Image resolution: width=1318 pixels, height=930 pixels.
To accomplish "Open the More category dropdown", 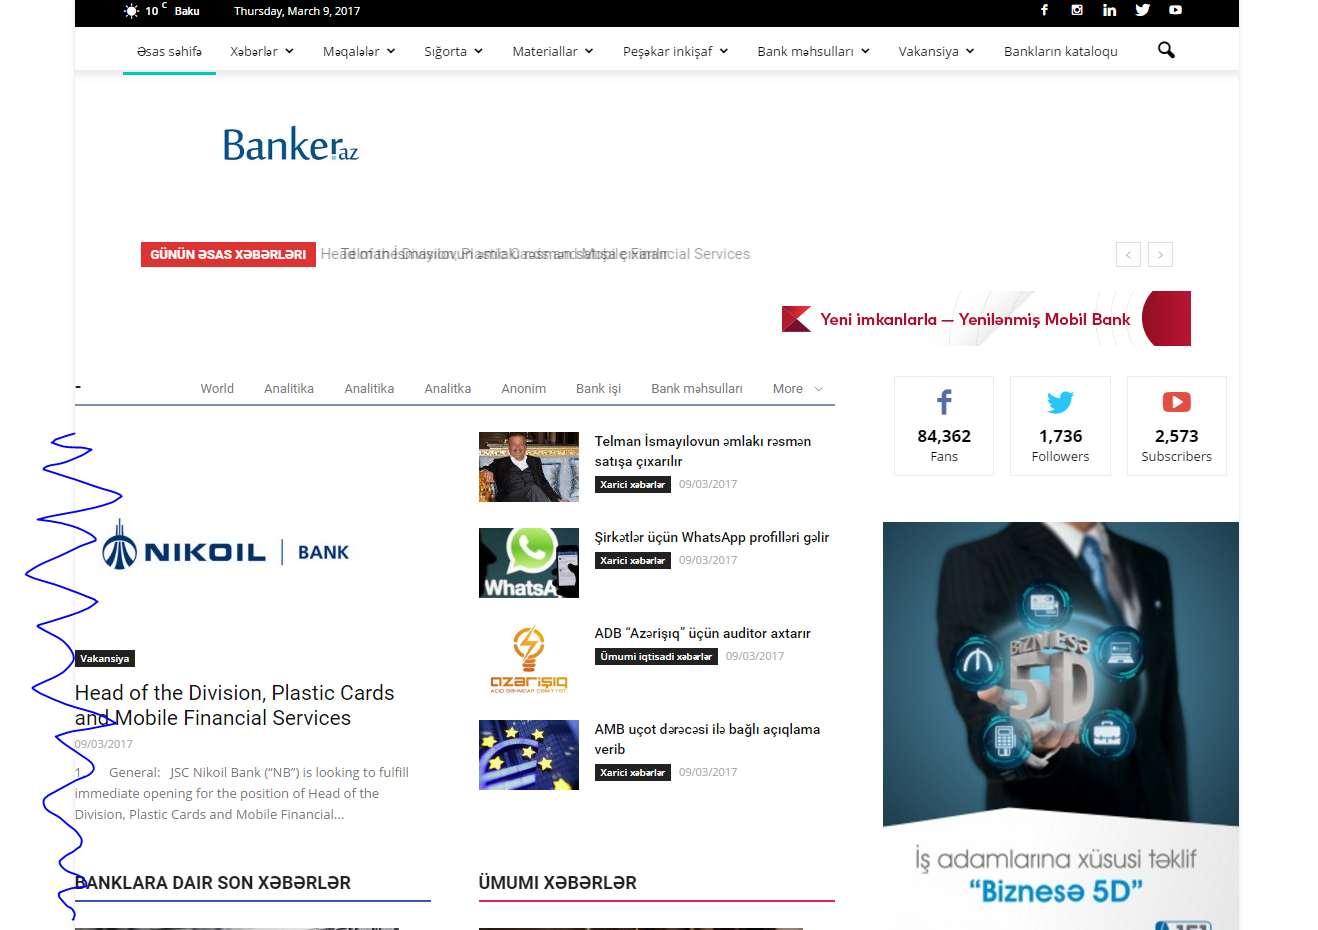I will click(x=797, y=389).
